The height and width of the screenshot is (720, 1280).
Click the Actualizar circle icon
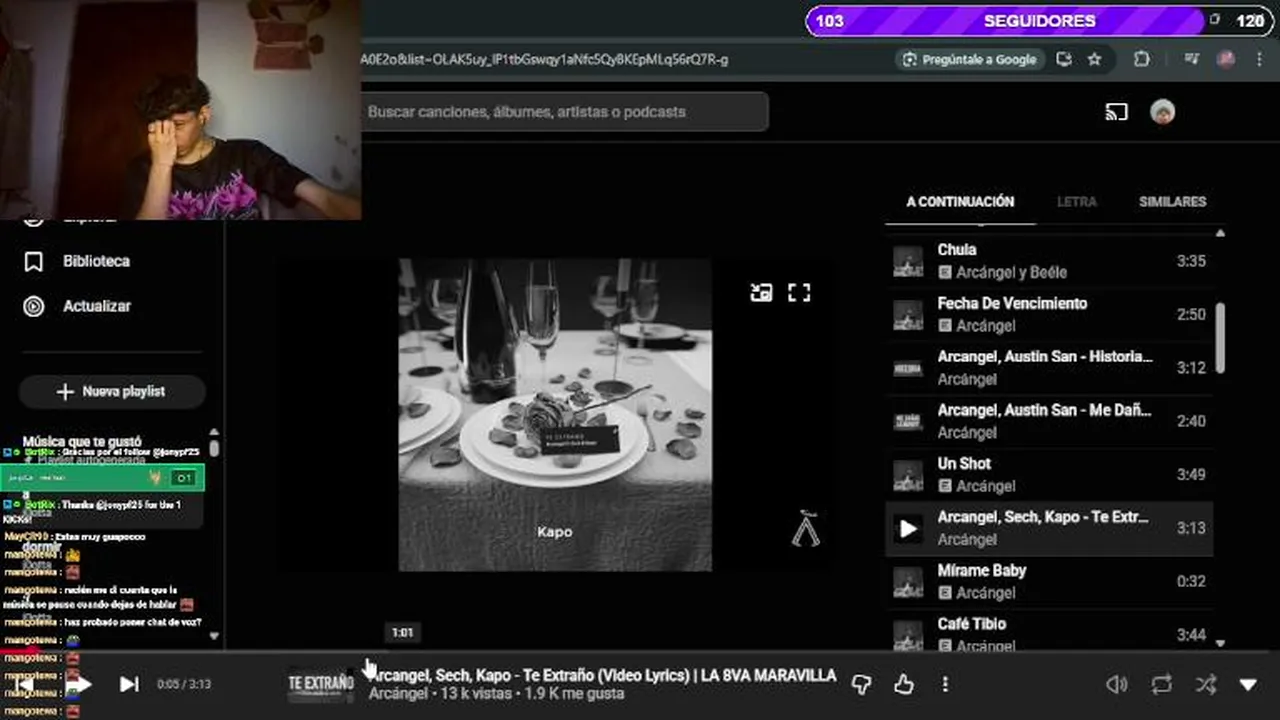34,306
